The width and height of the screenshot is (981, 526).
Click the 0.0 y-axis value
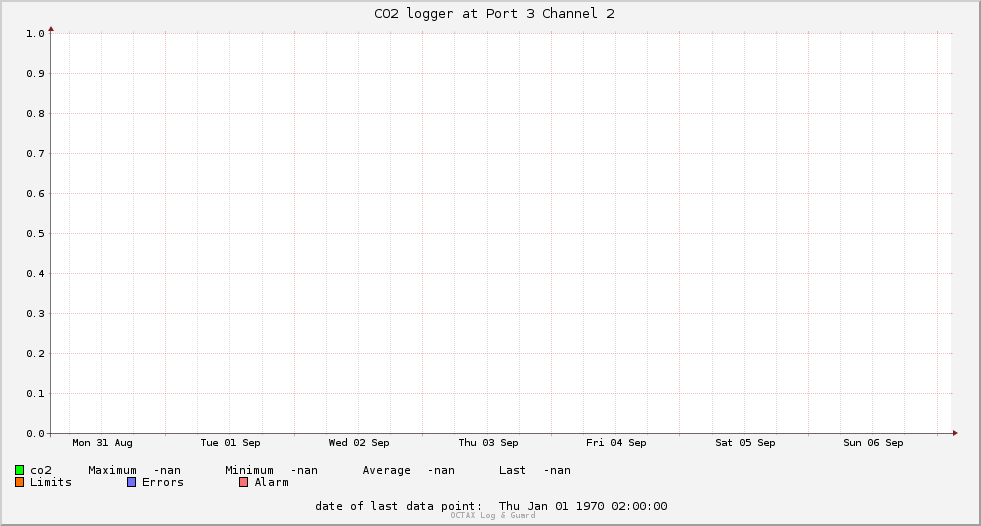(35, 433)
